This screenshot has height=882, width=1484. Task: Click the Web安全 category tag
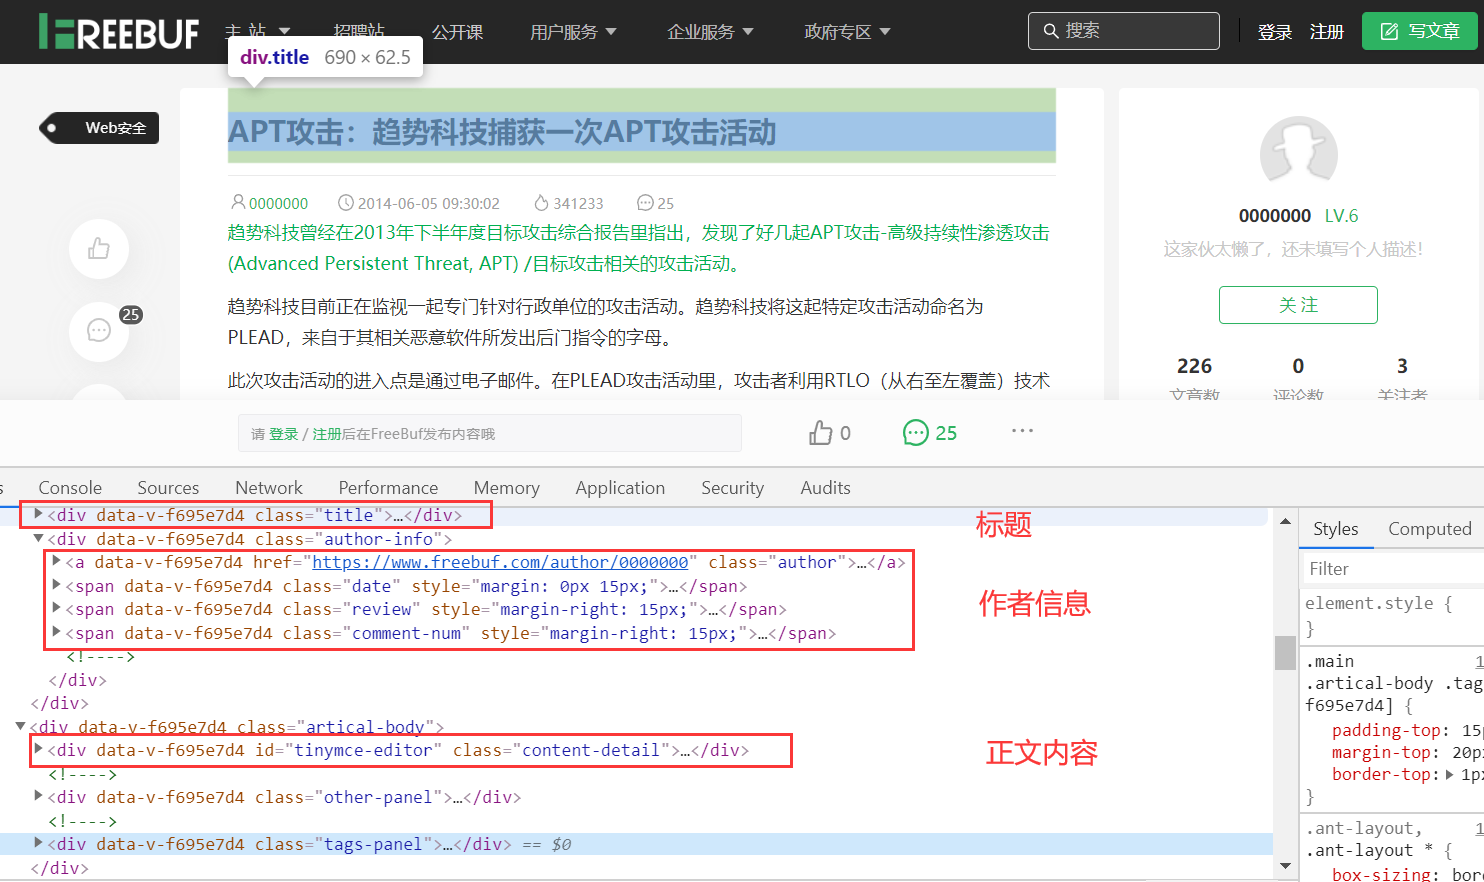pos(99,128)
